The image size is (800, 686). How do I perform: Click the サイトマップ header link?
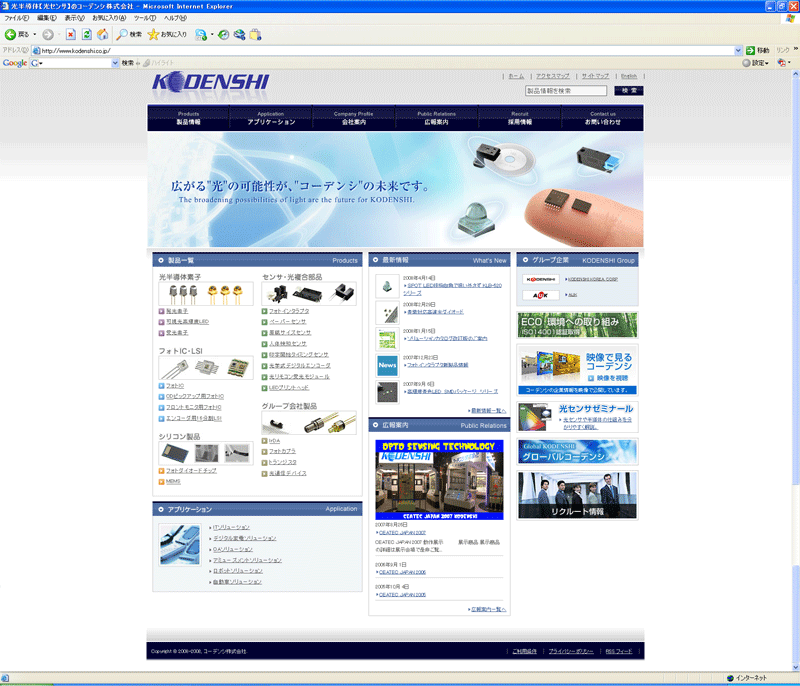(595, 76)
